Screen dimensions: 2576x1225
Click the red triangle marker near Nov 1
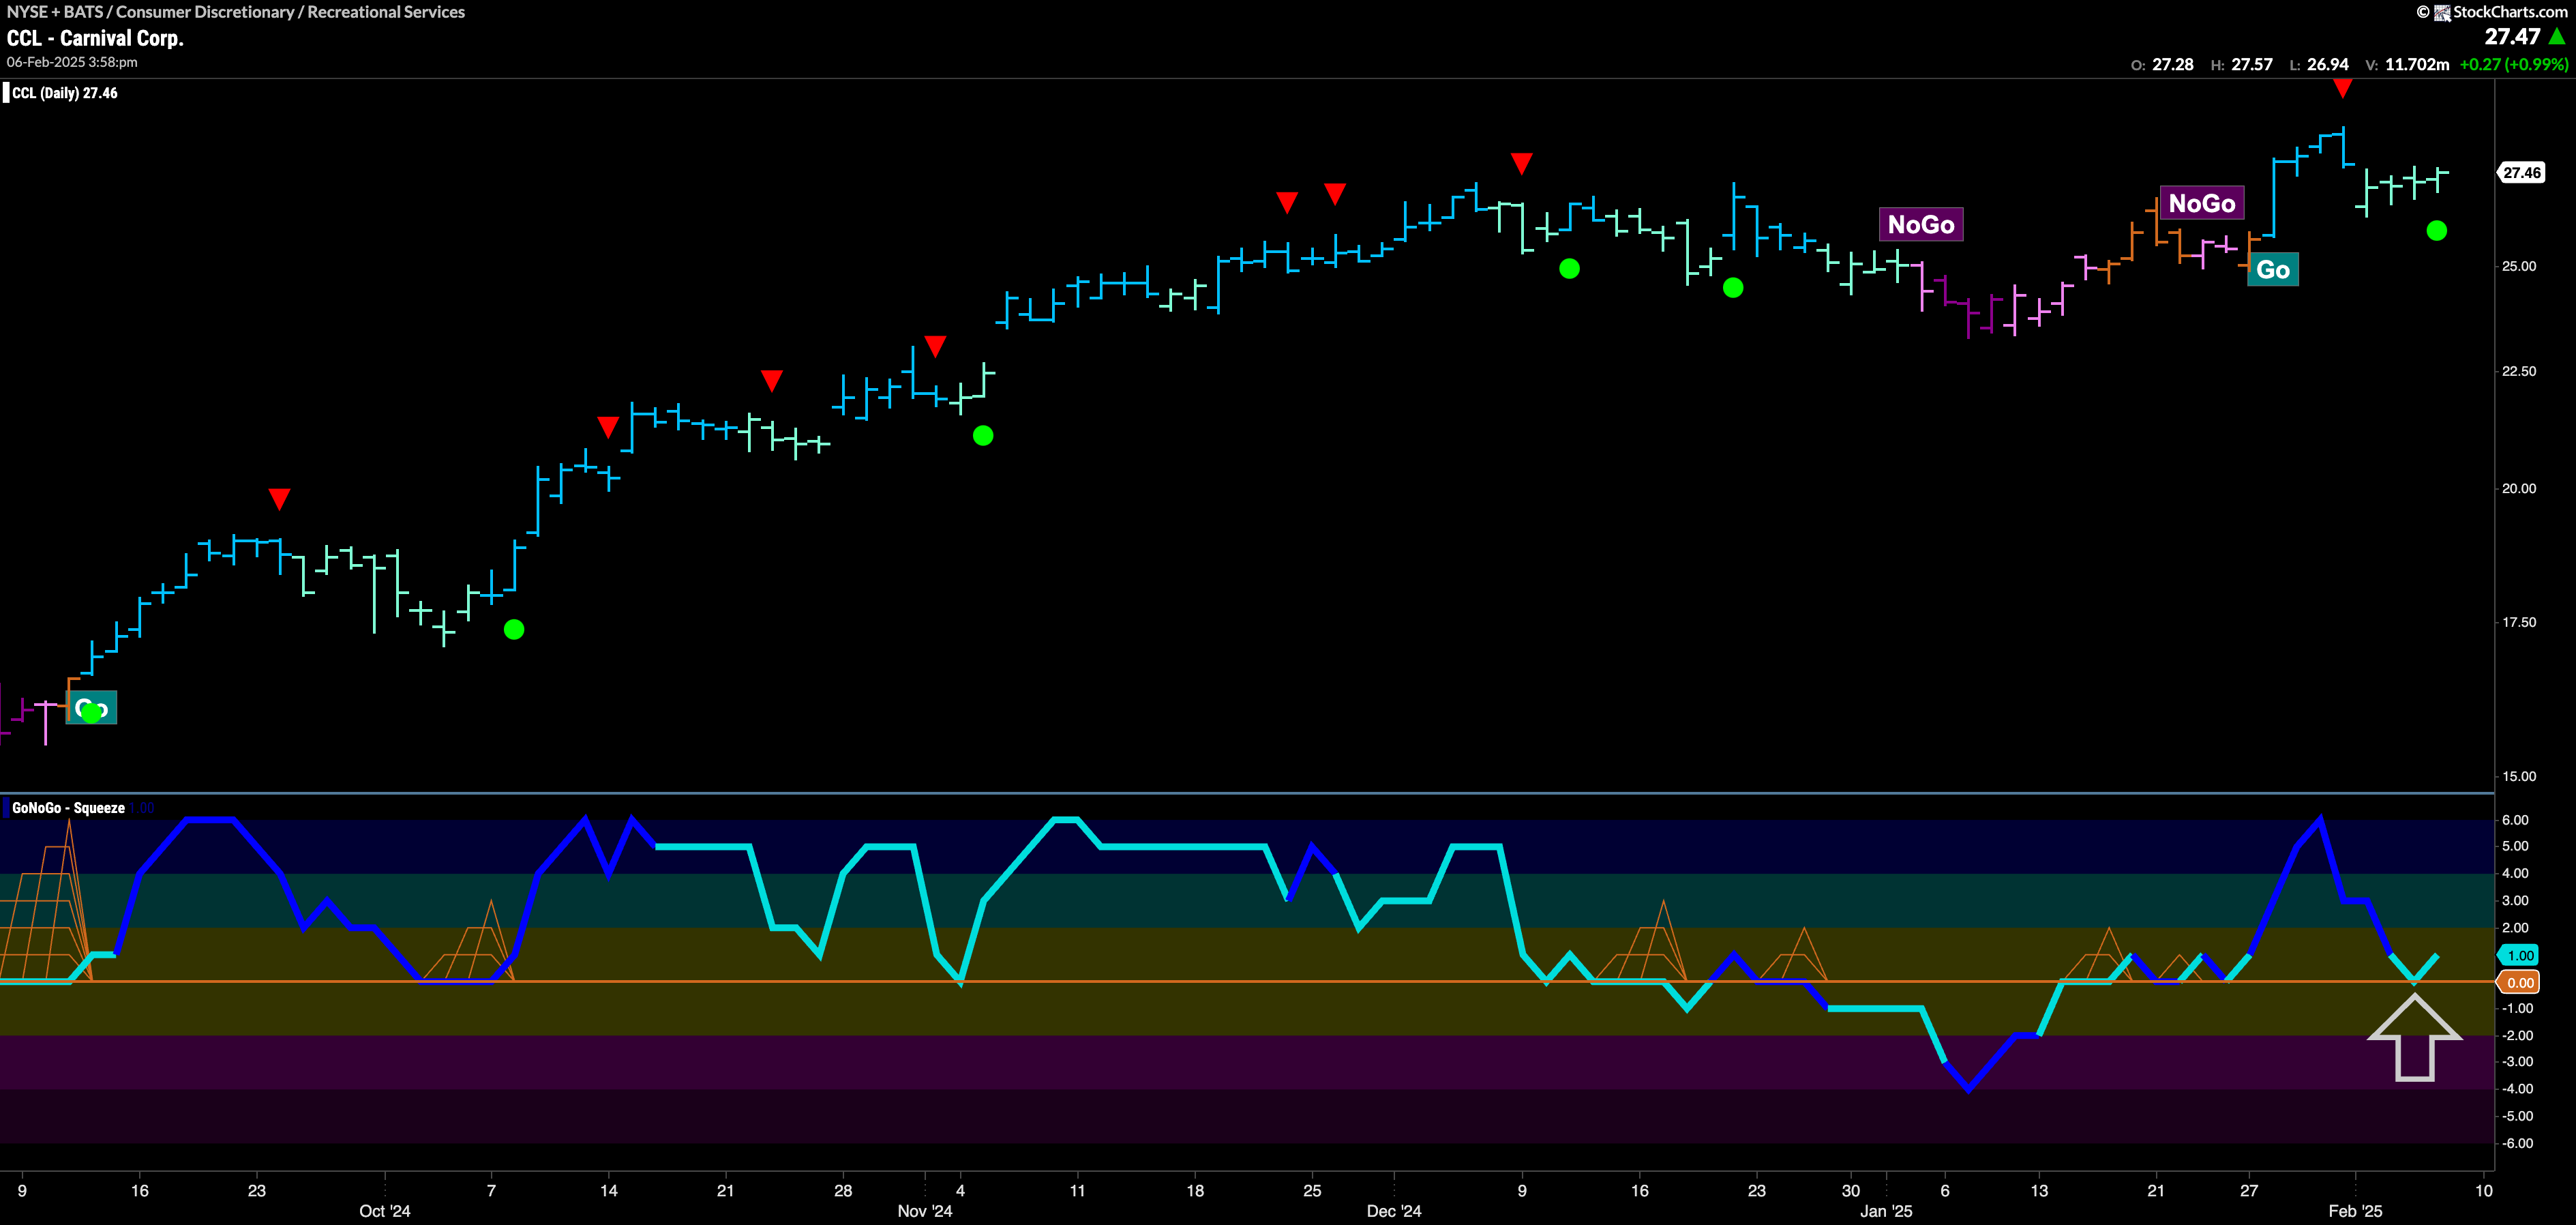[x=935, y=346]
